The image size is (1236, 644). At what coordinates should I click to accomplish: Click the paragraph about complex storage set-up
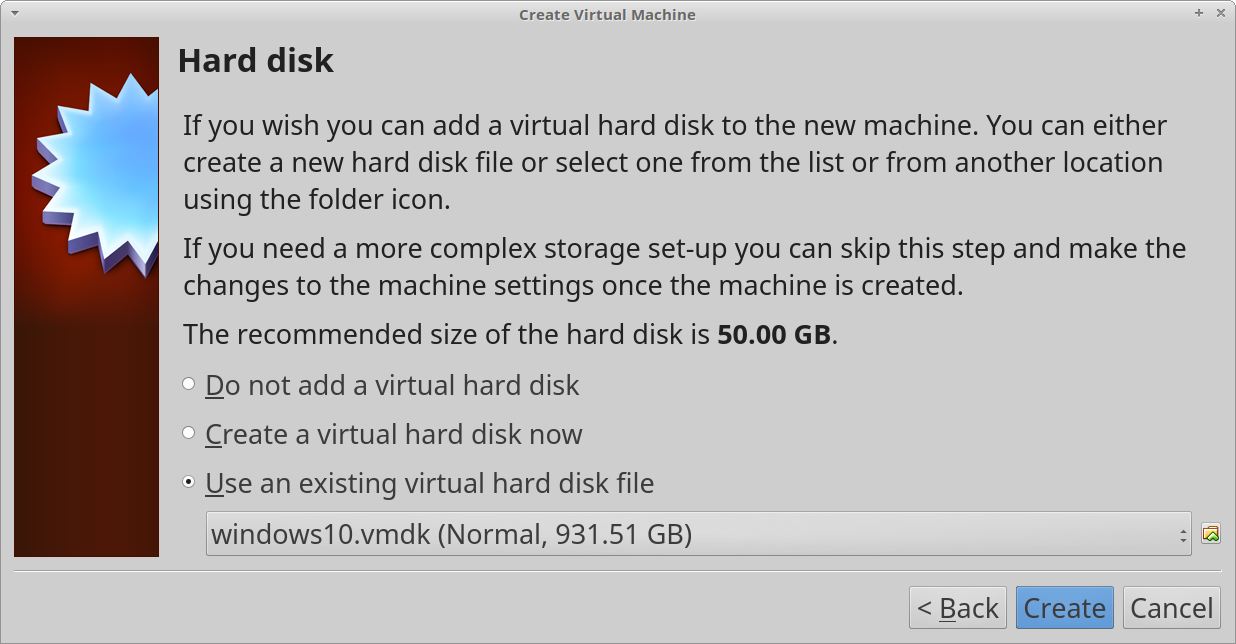[683, 267]
